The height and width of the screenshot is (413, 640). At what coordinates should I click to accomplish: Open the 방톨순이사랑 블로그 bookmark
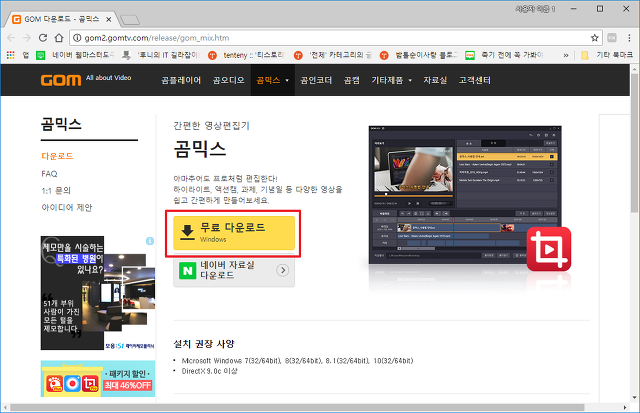click(x=419, y=55)
